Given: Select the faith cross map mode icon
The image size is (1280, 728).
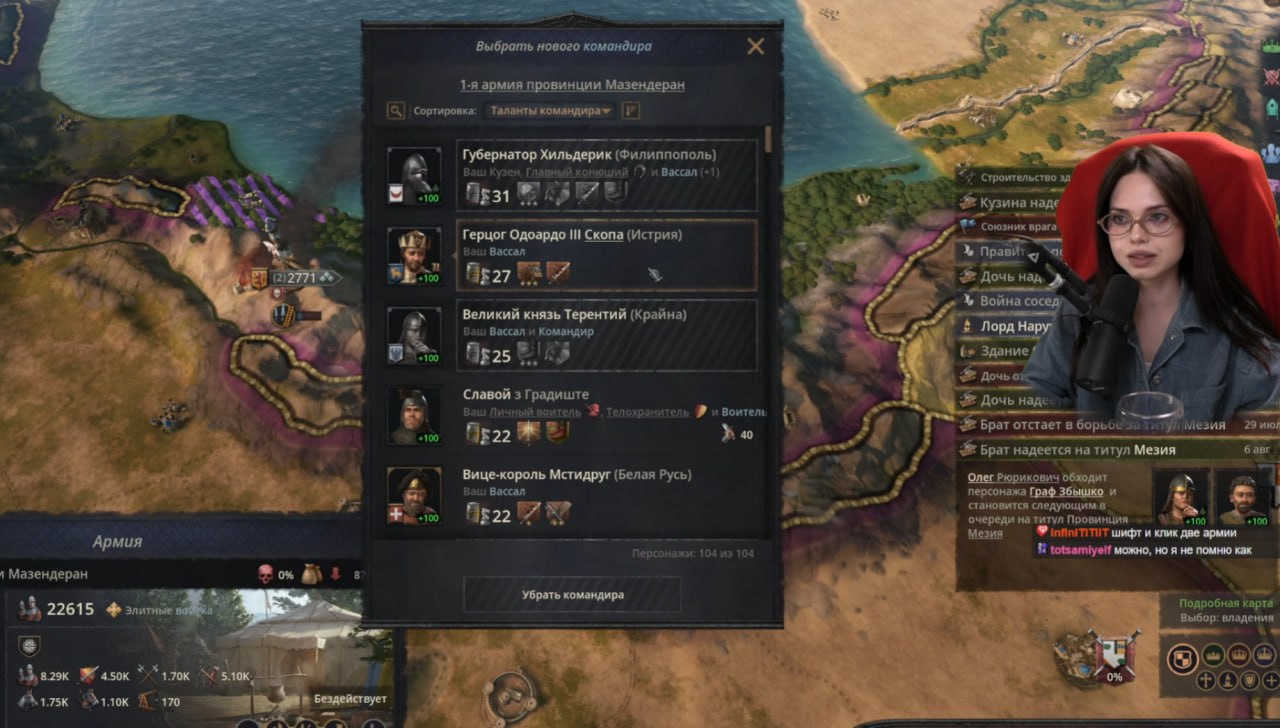Looking at the screenshot, I should tap(1206, 681).
